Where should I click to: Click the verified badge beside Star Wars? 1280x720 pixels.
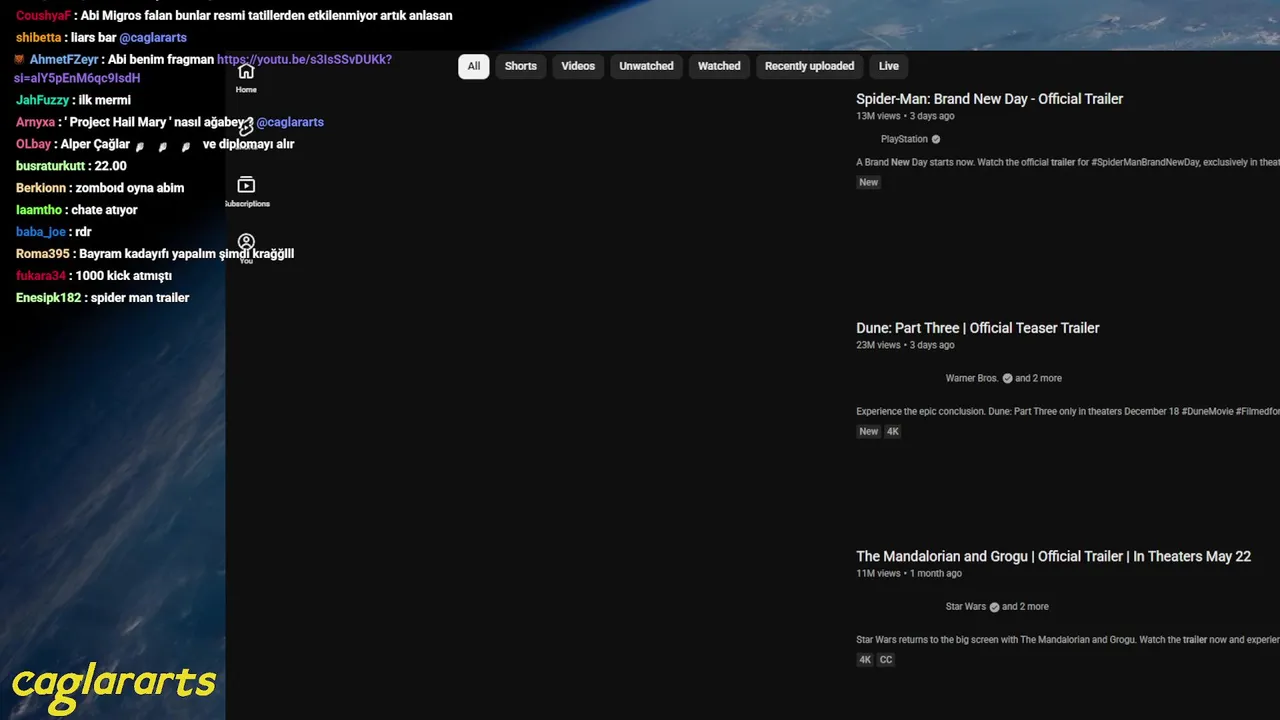point(994,607)
